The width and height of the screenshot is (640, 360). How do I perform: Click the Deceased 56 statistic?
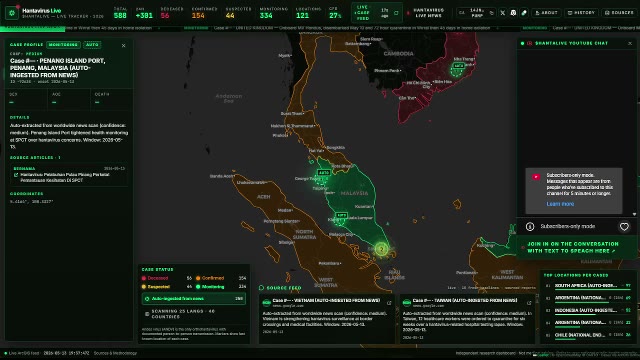171,13
